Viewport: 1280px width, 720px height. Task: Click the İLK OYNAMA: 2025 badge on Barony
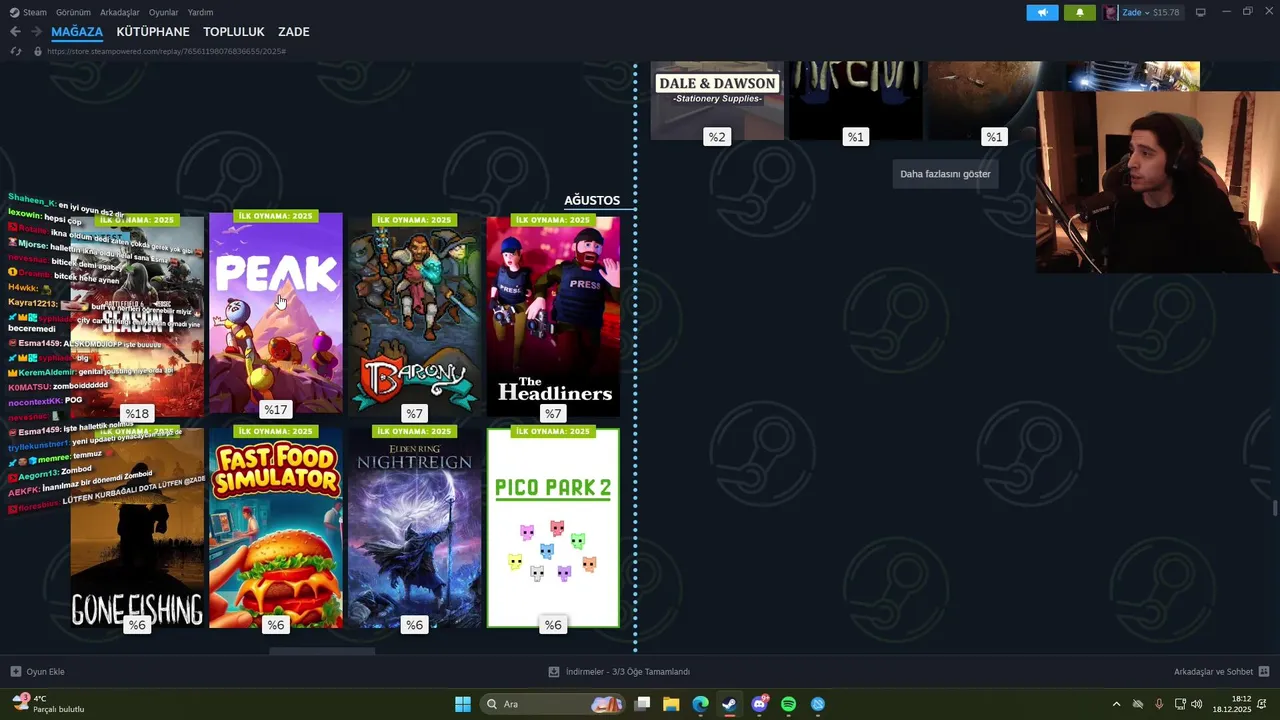coord(414,219)
